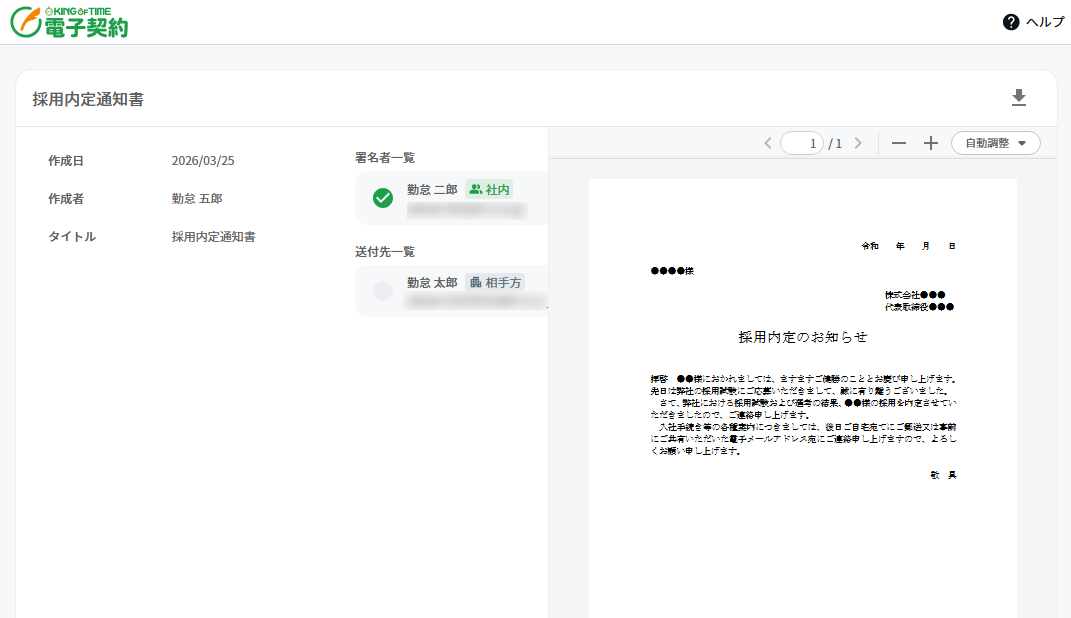Download the 採用内定通知書 document

(1018, 98)
